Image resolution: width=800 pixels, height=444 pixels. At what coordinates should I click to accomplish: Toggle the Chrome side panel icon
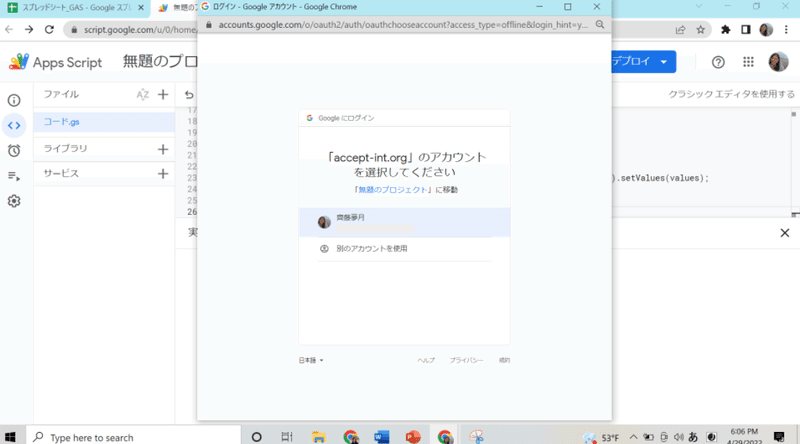746,30
